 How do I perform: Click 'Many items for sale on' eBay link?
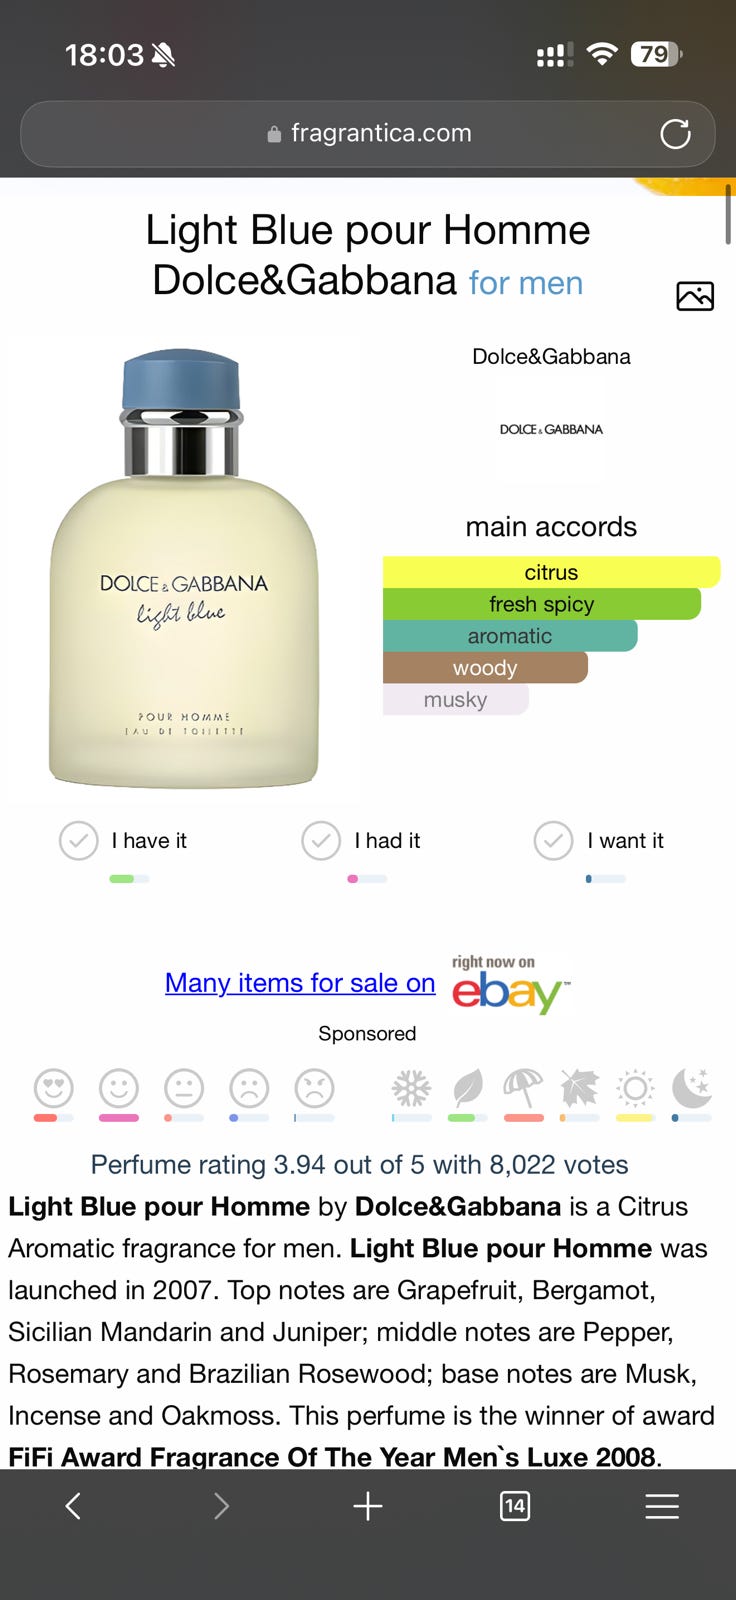pos(300,983)
